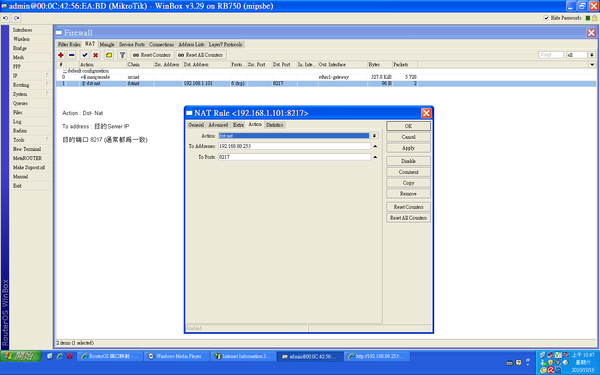Disable selected rule with the red X
Screen dimensions: 600x375
click(96, 55)
